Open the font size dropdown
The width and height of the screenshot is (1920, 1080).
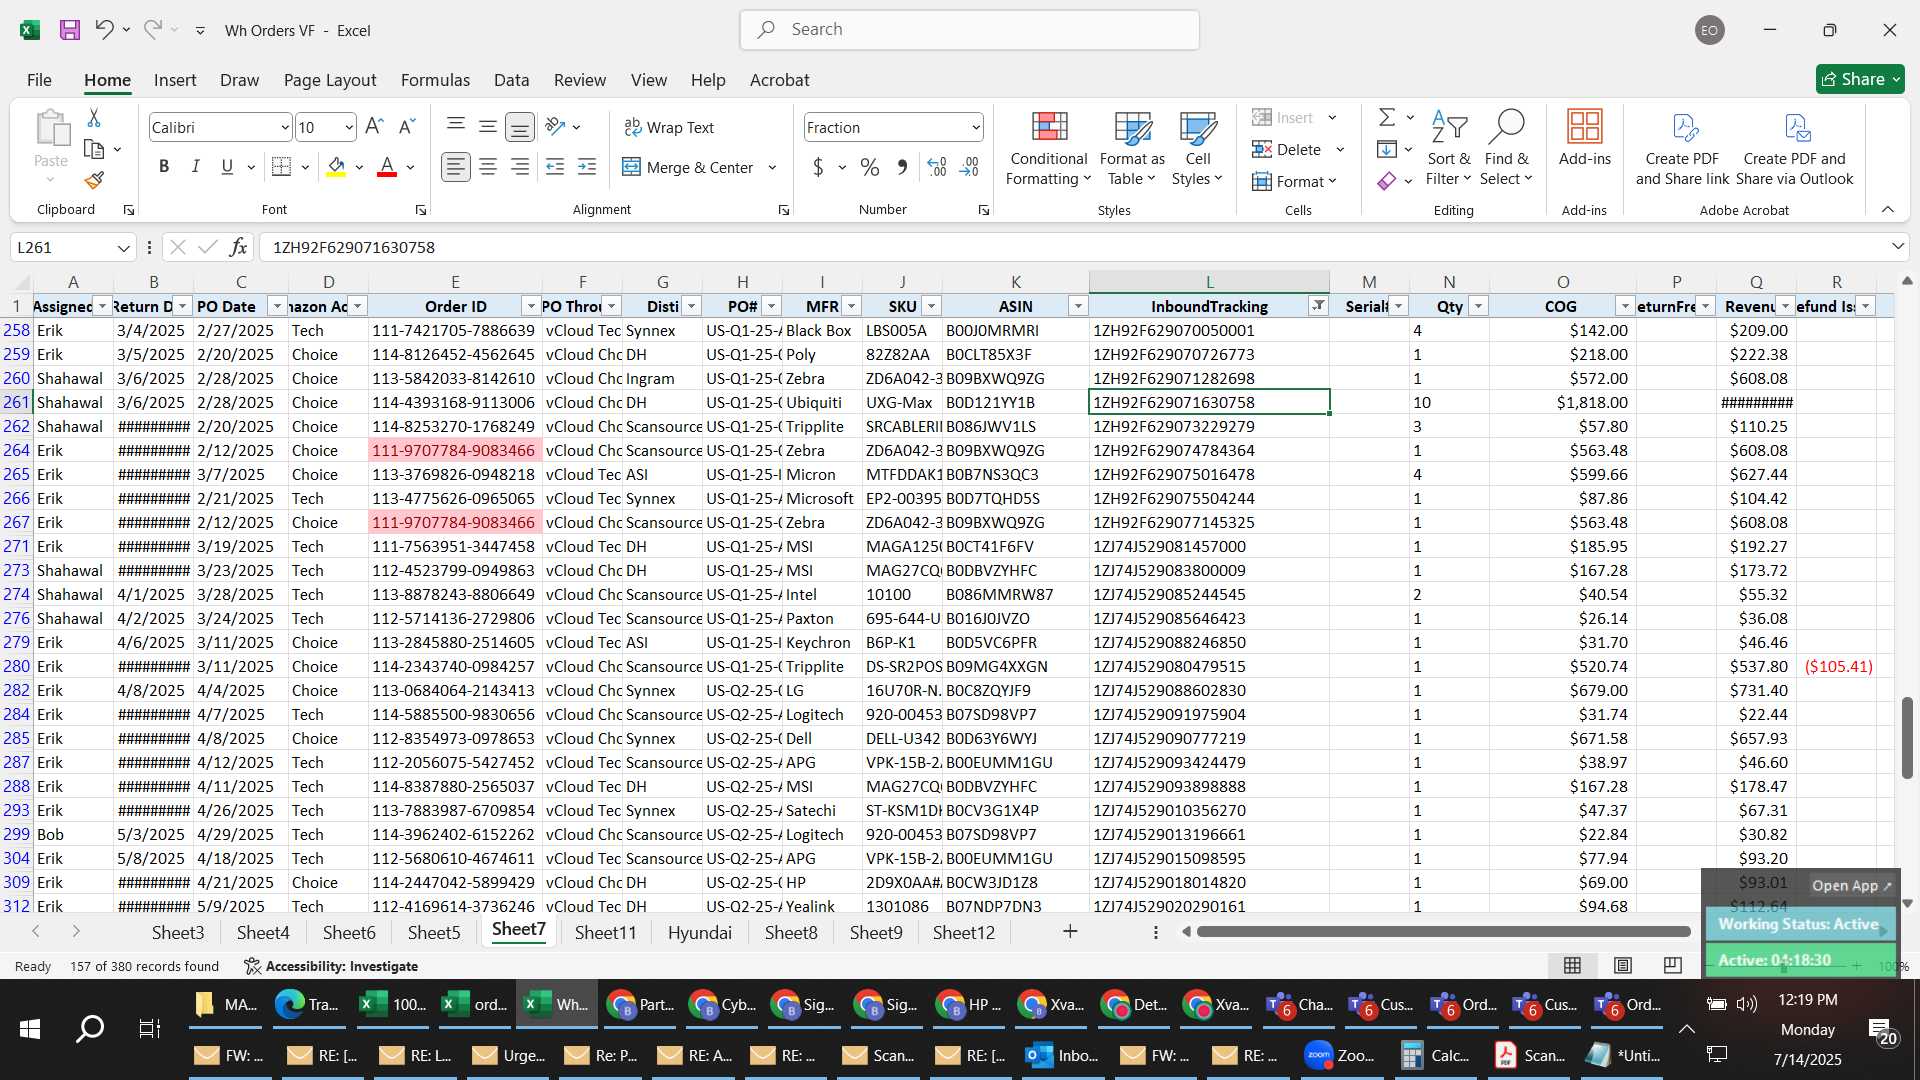pyautogui.click(x=348, y=128)
